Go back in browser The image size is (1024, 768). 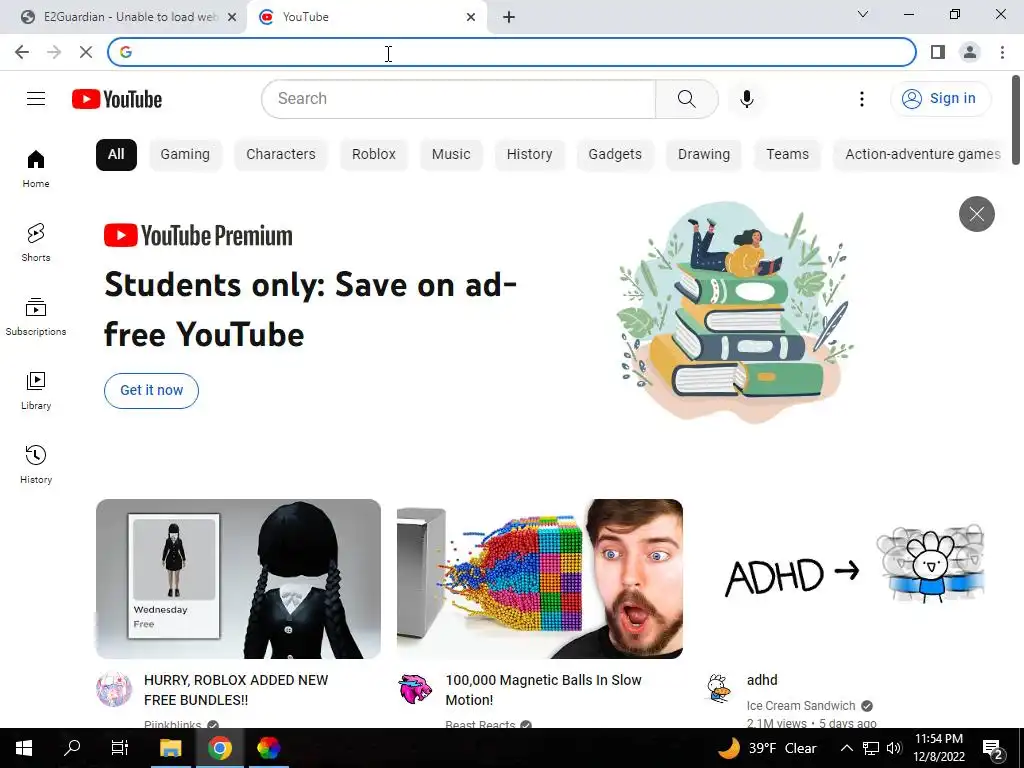(22, 52)
